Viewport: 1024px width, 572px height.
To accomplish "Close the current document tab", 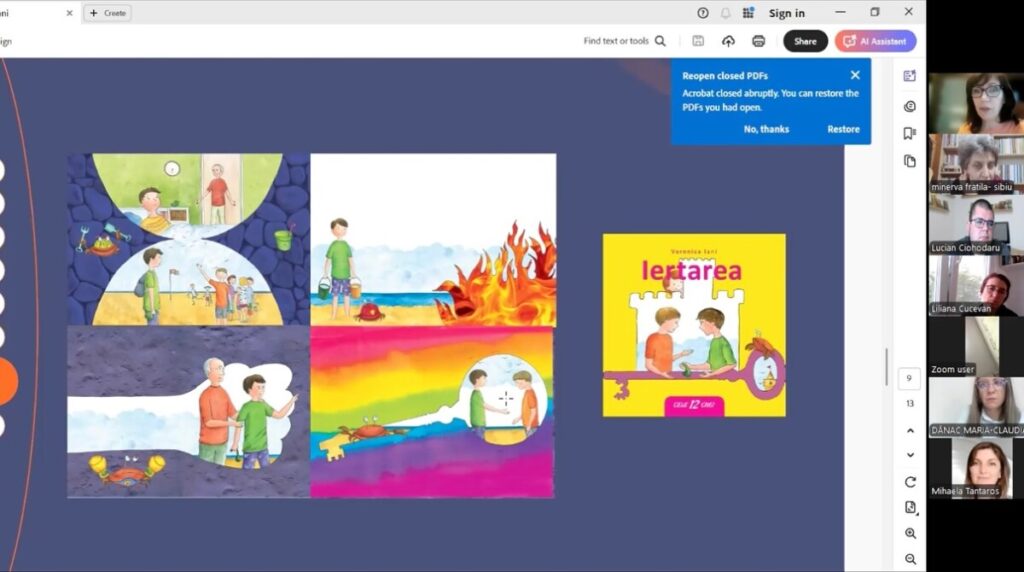I will (x=69, y=13).
